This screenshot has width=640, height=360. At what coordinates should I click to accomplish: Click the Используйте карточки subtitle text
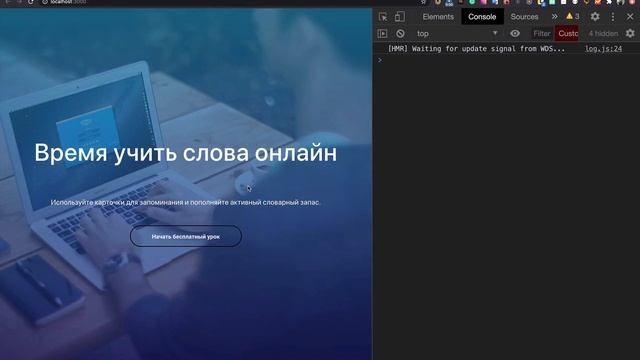[x=185, y=202]
